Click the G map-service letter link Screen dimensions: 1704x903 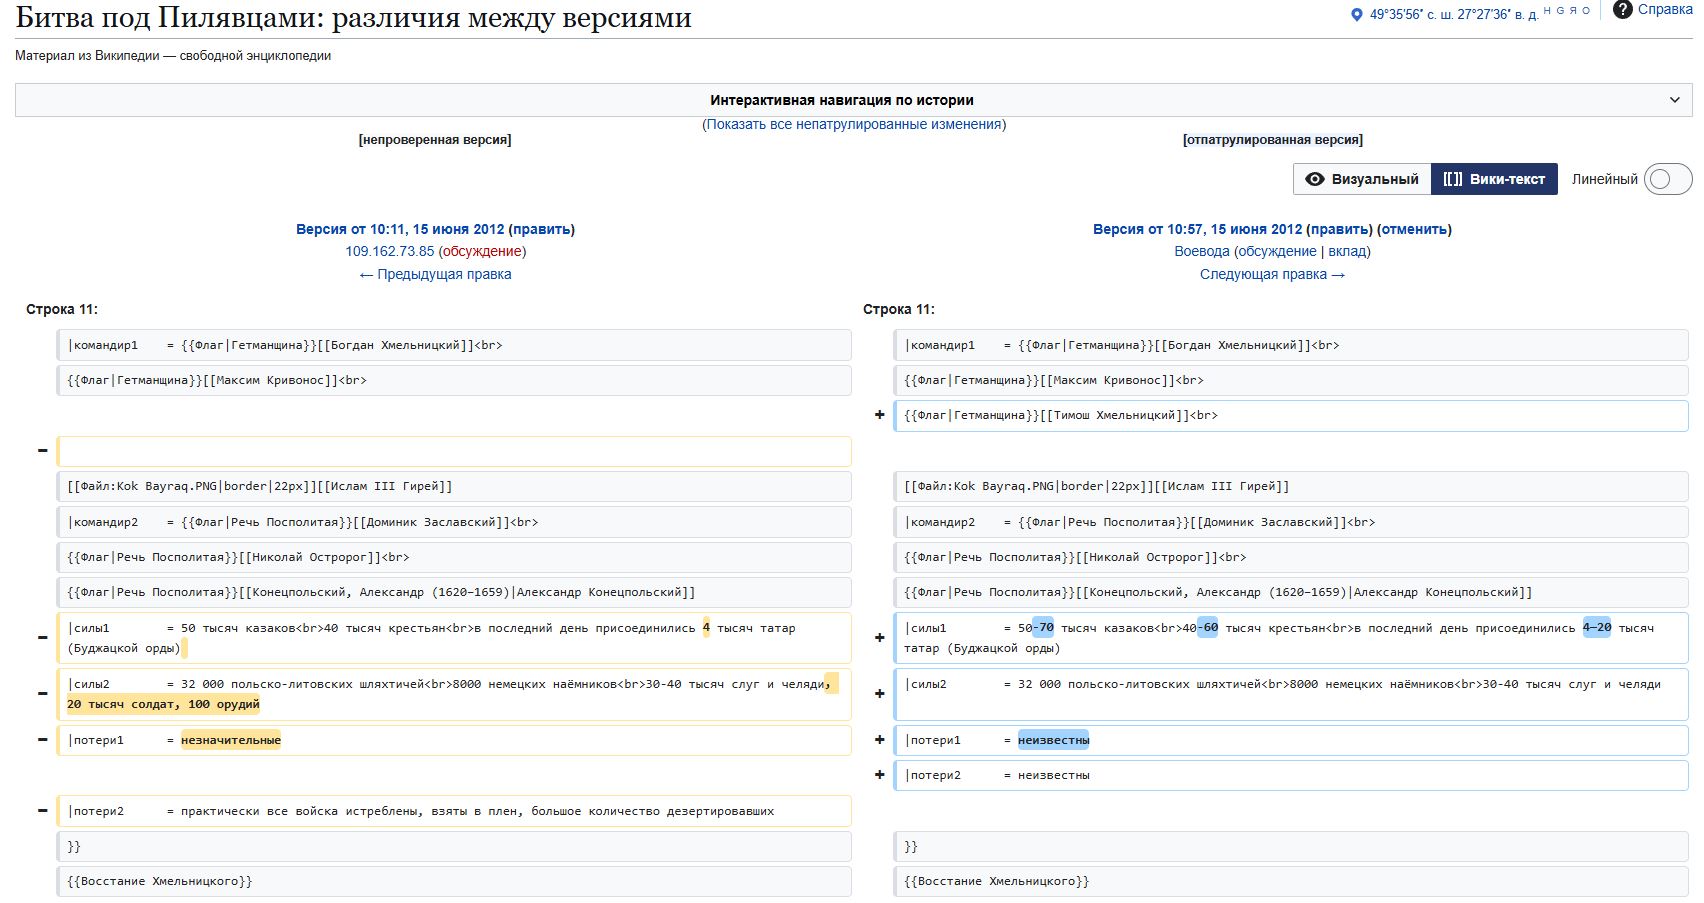click(1560, 10)
